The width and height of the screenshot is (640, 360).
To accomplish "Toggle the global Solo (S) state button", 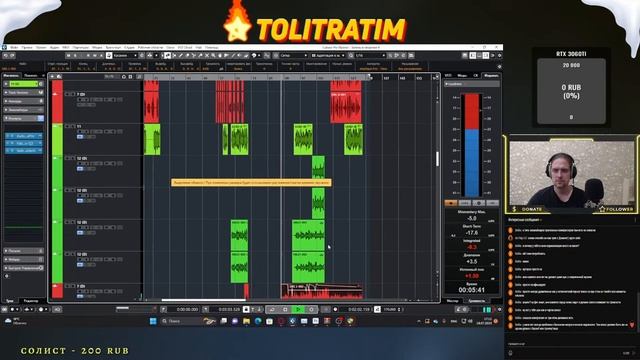I will (x=75, y=55).
